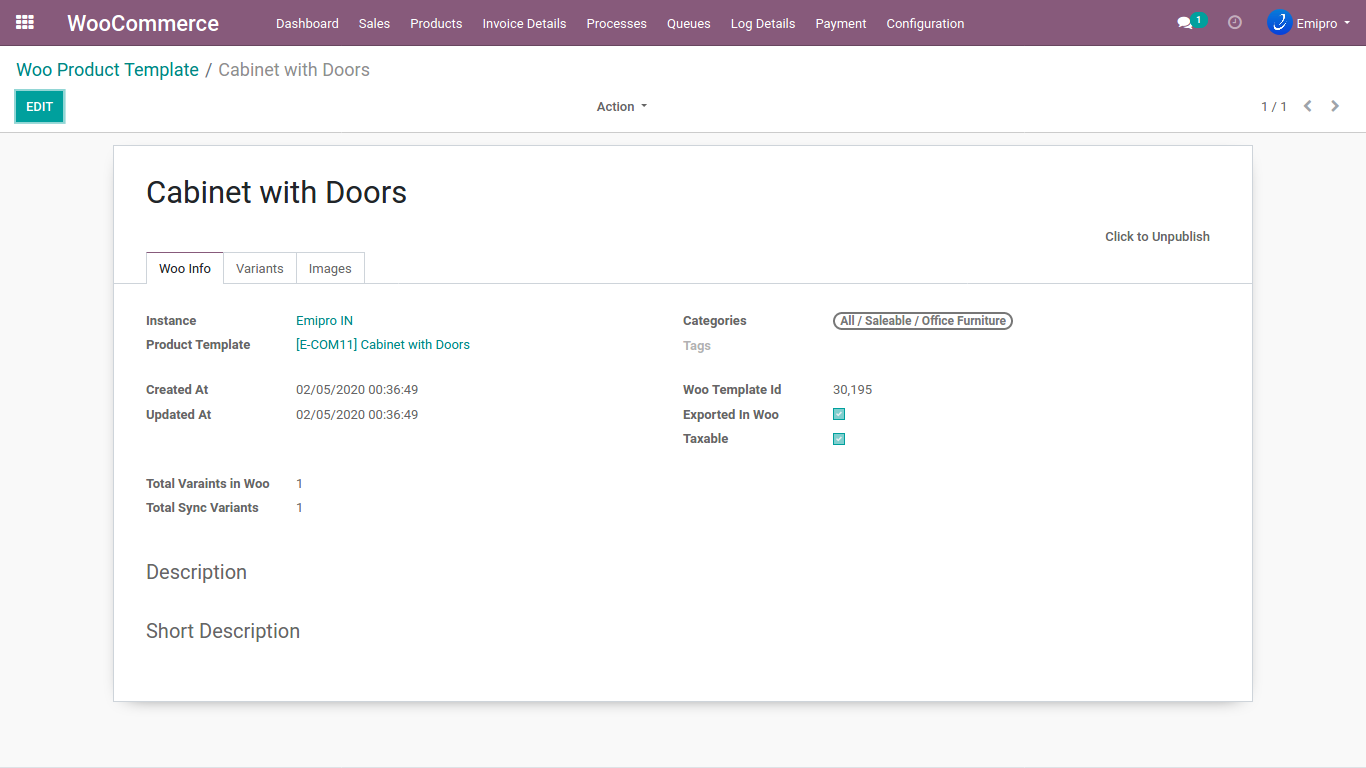Click the Click to Unpublish button
The width and height of the screenshot is (1366, 768).
pos(1157,237)
